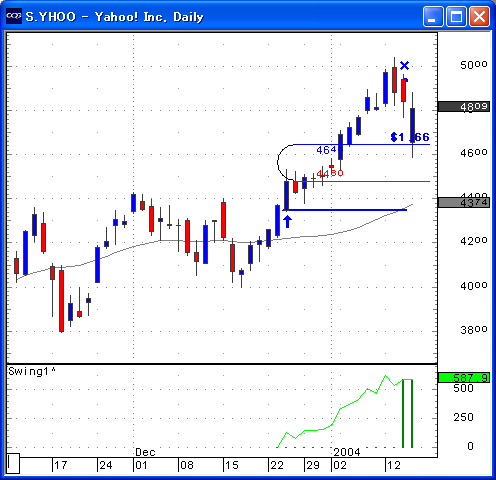Click the date label 17 on time axis
This screenshot has width=496, height=480.
pos(61,465)
